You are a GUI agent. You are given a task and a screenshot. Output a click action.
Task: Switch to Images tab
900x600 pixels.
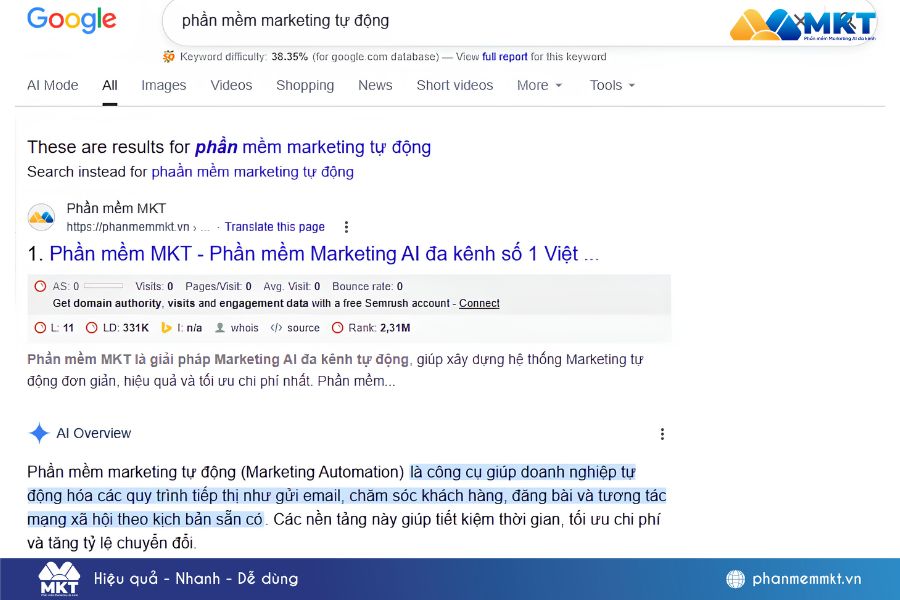pos(164,85)
